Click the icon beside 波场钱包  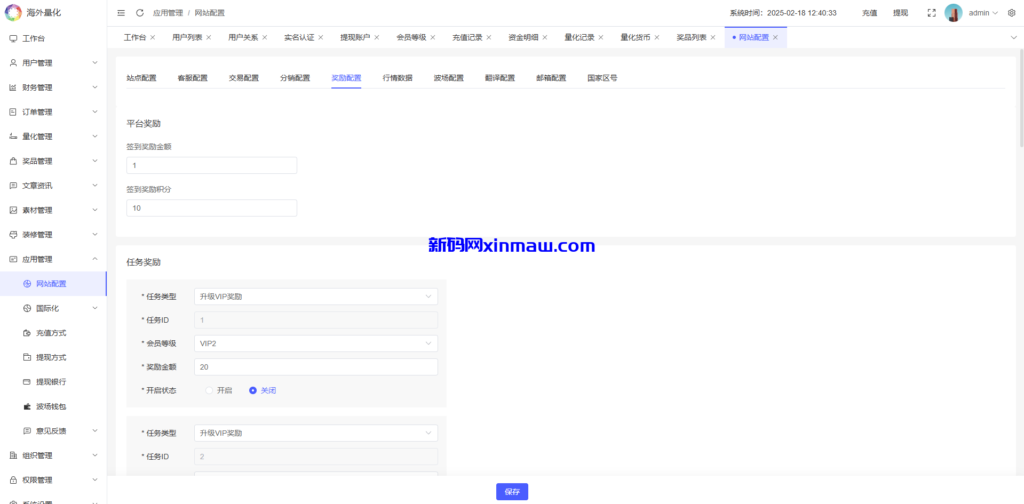tap(27, 406)
